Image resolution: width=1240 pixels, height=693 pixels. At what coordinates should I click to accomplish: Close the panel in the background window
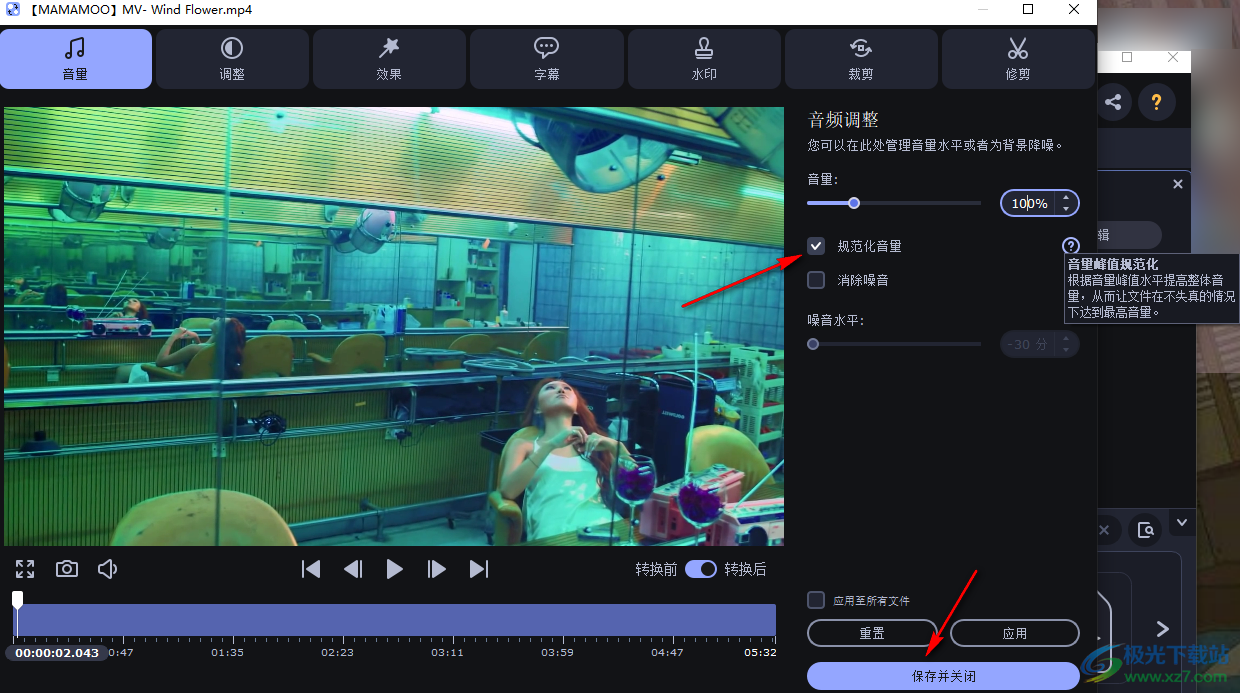tap(1177, 184)
